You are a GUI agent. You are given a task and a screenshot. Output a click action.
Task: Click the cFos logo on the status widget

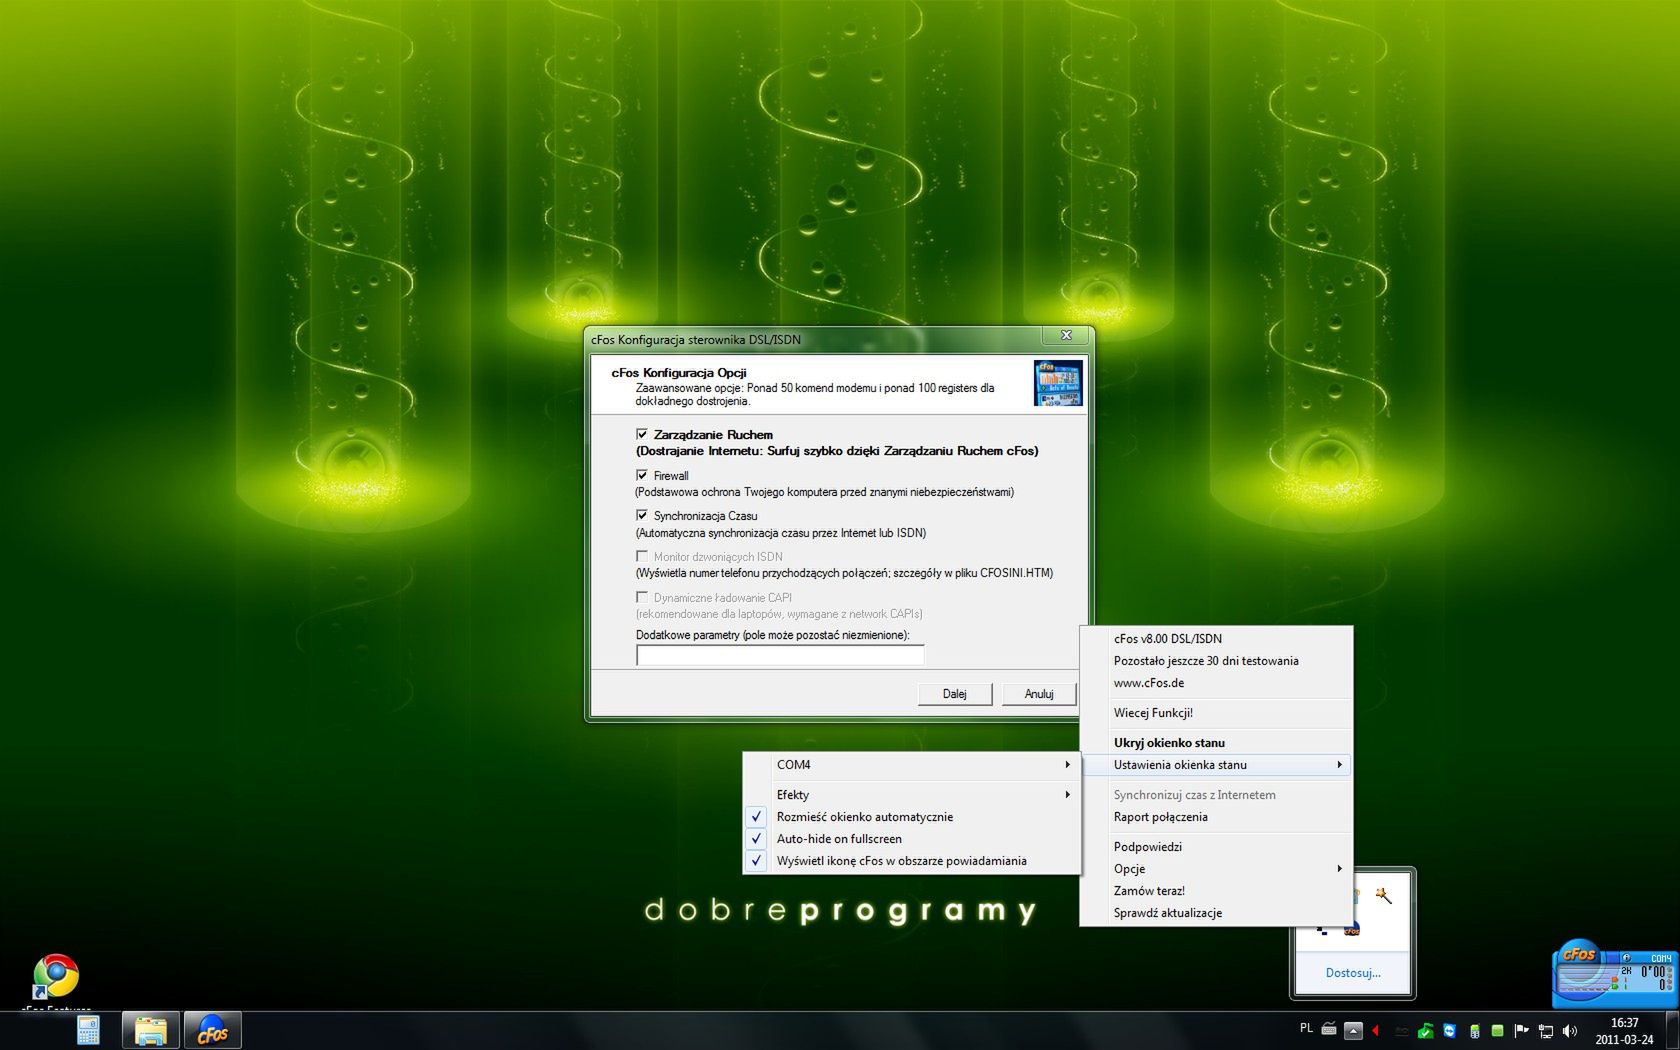pyautogui.click(x=1580, y=954)
